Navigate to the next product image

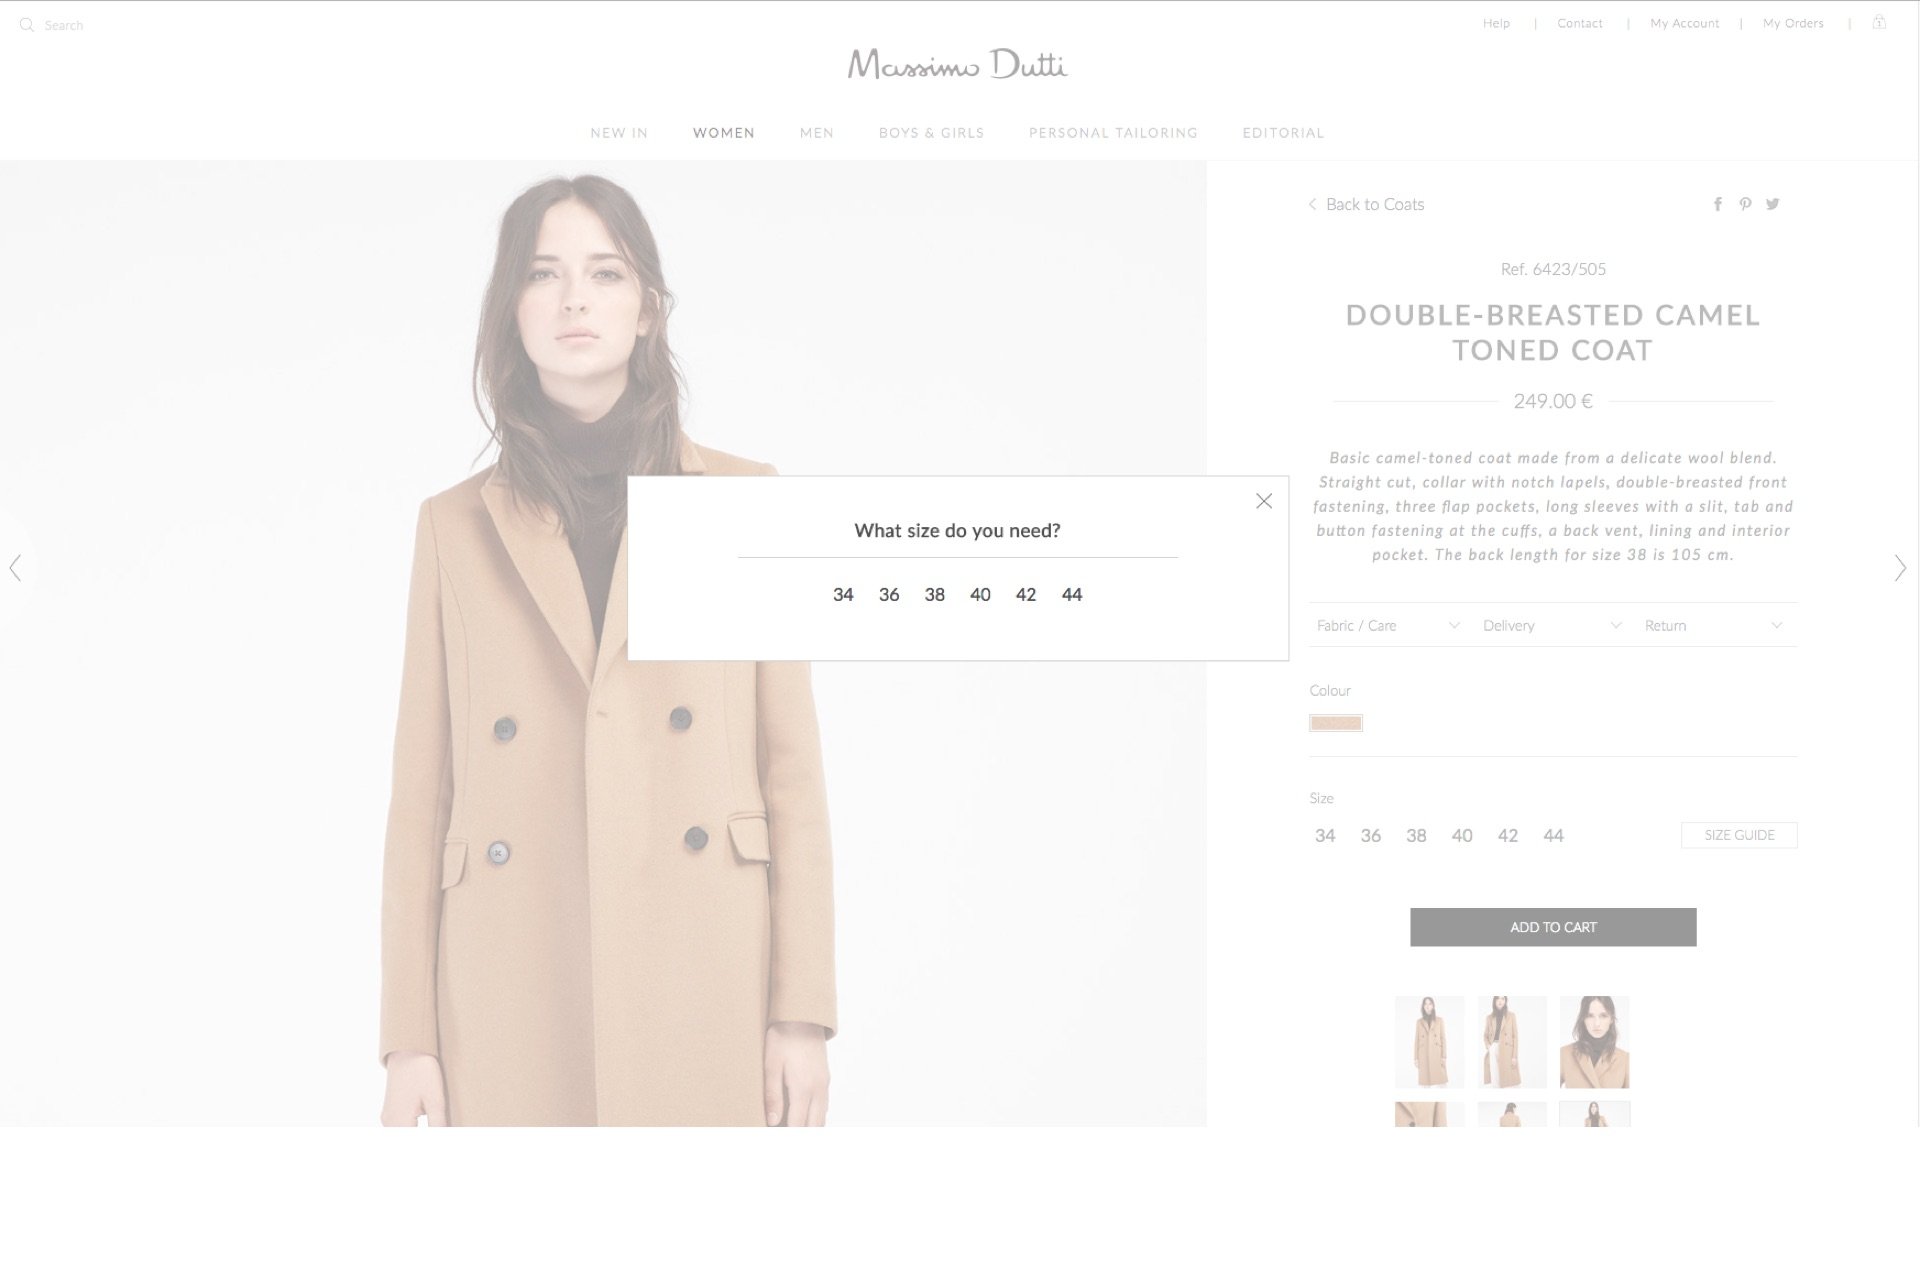[x=1900, y=567]
